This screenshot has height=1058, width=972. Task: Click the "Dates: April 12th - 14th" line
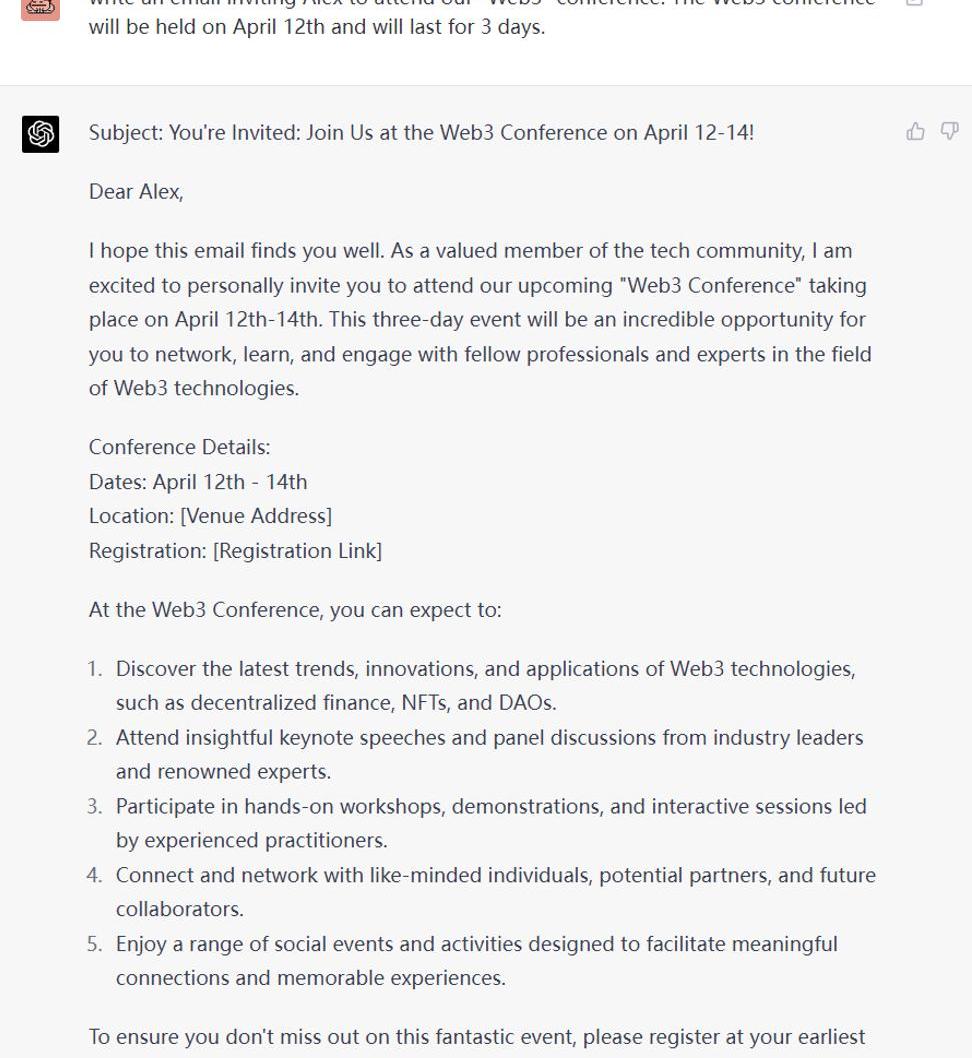point(198,482)
